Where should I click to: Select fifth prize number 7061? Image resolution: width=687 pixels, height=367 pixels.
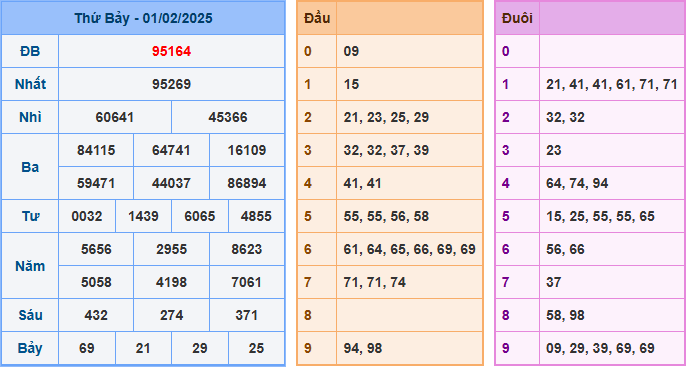pyautogui.click(x=247, y=282)
